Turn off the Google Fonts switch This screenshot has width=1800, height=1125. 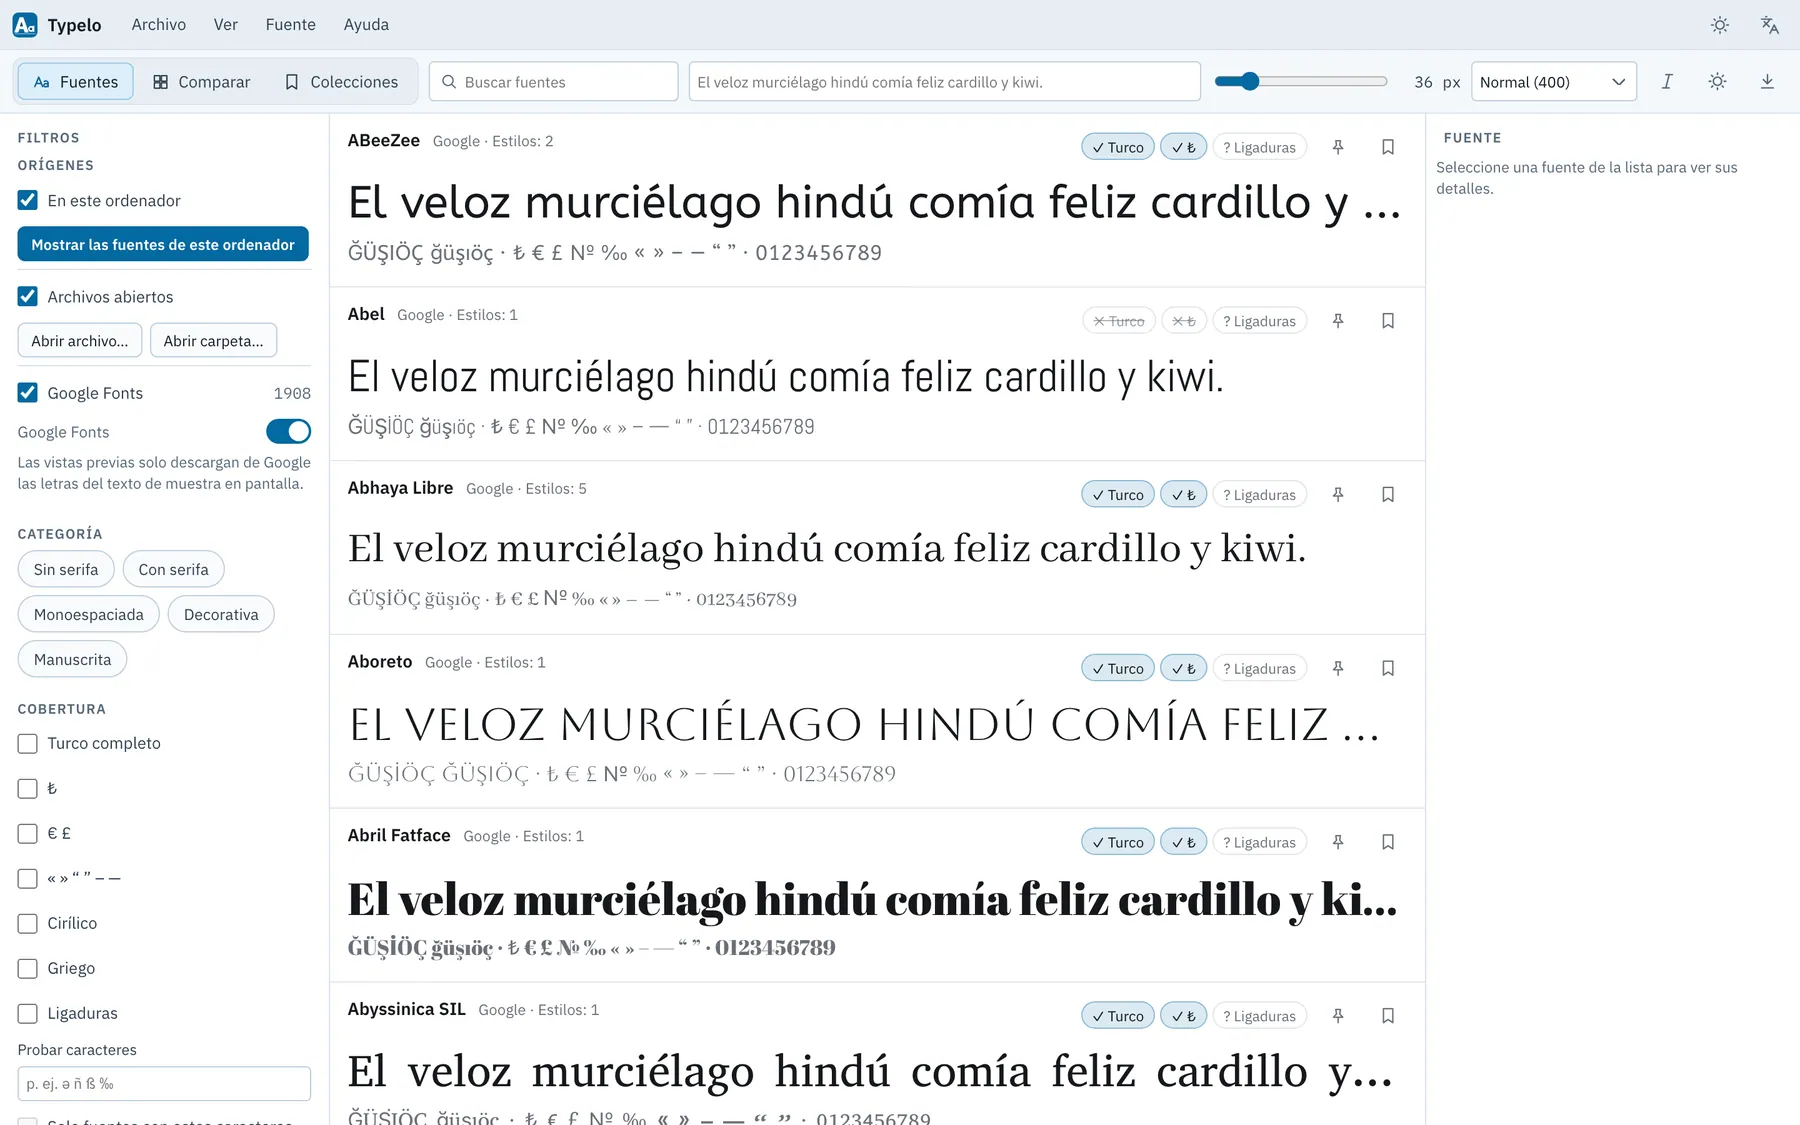[x=288, y=431]
